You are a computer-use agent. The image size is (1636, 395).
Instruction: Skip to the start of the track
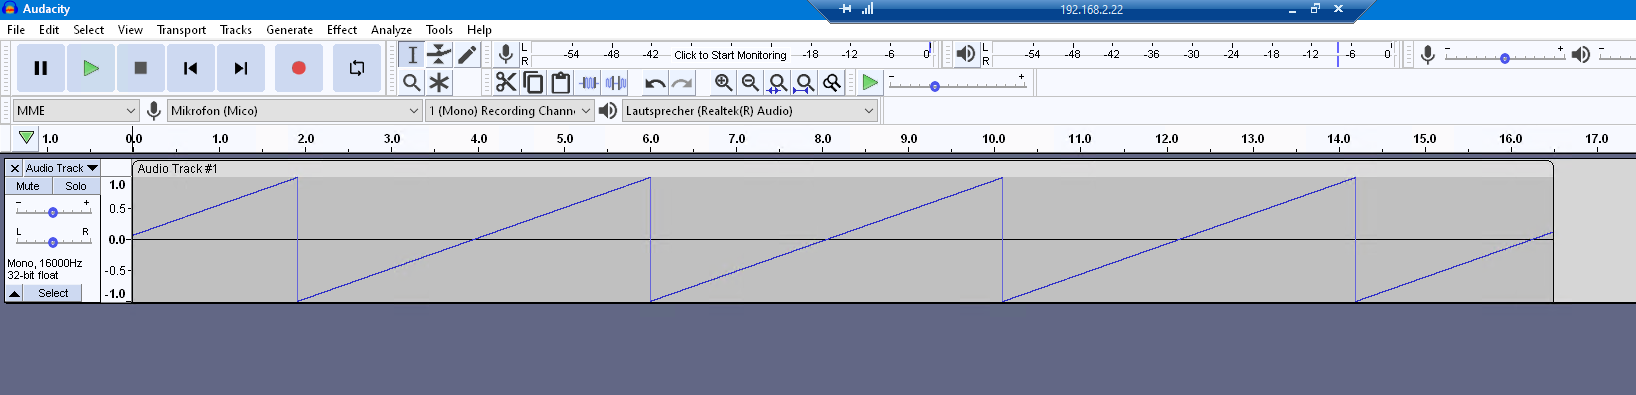191,68
